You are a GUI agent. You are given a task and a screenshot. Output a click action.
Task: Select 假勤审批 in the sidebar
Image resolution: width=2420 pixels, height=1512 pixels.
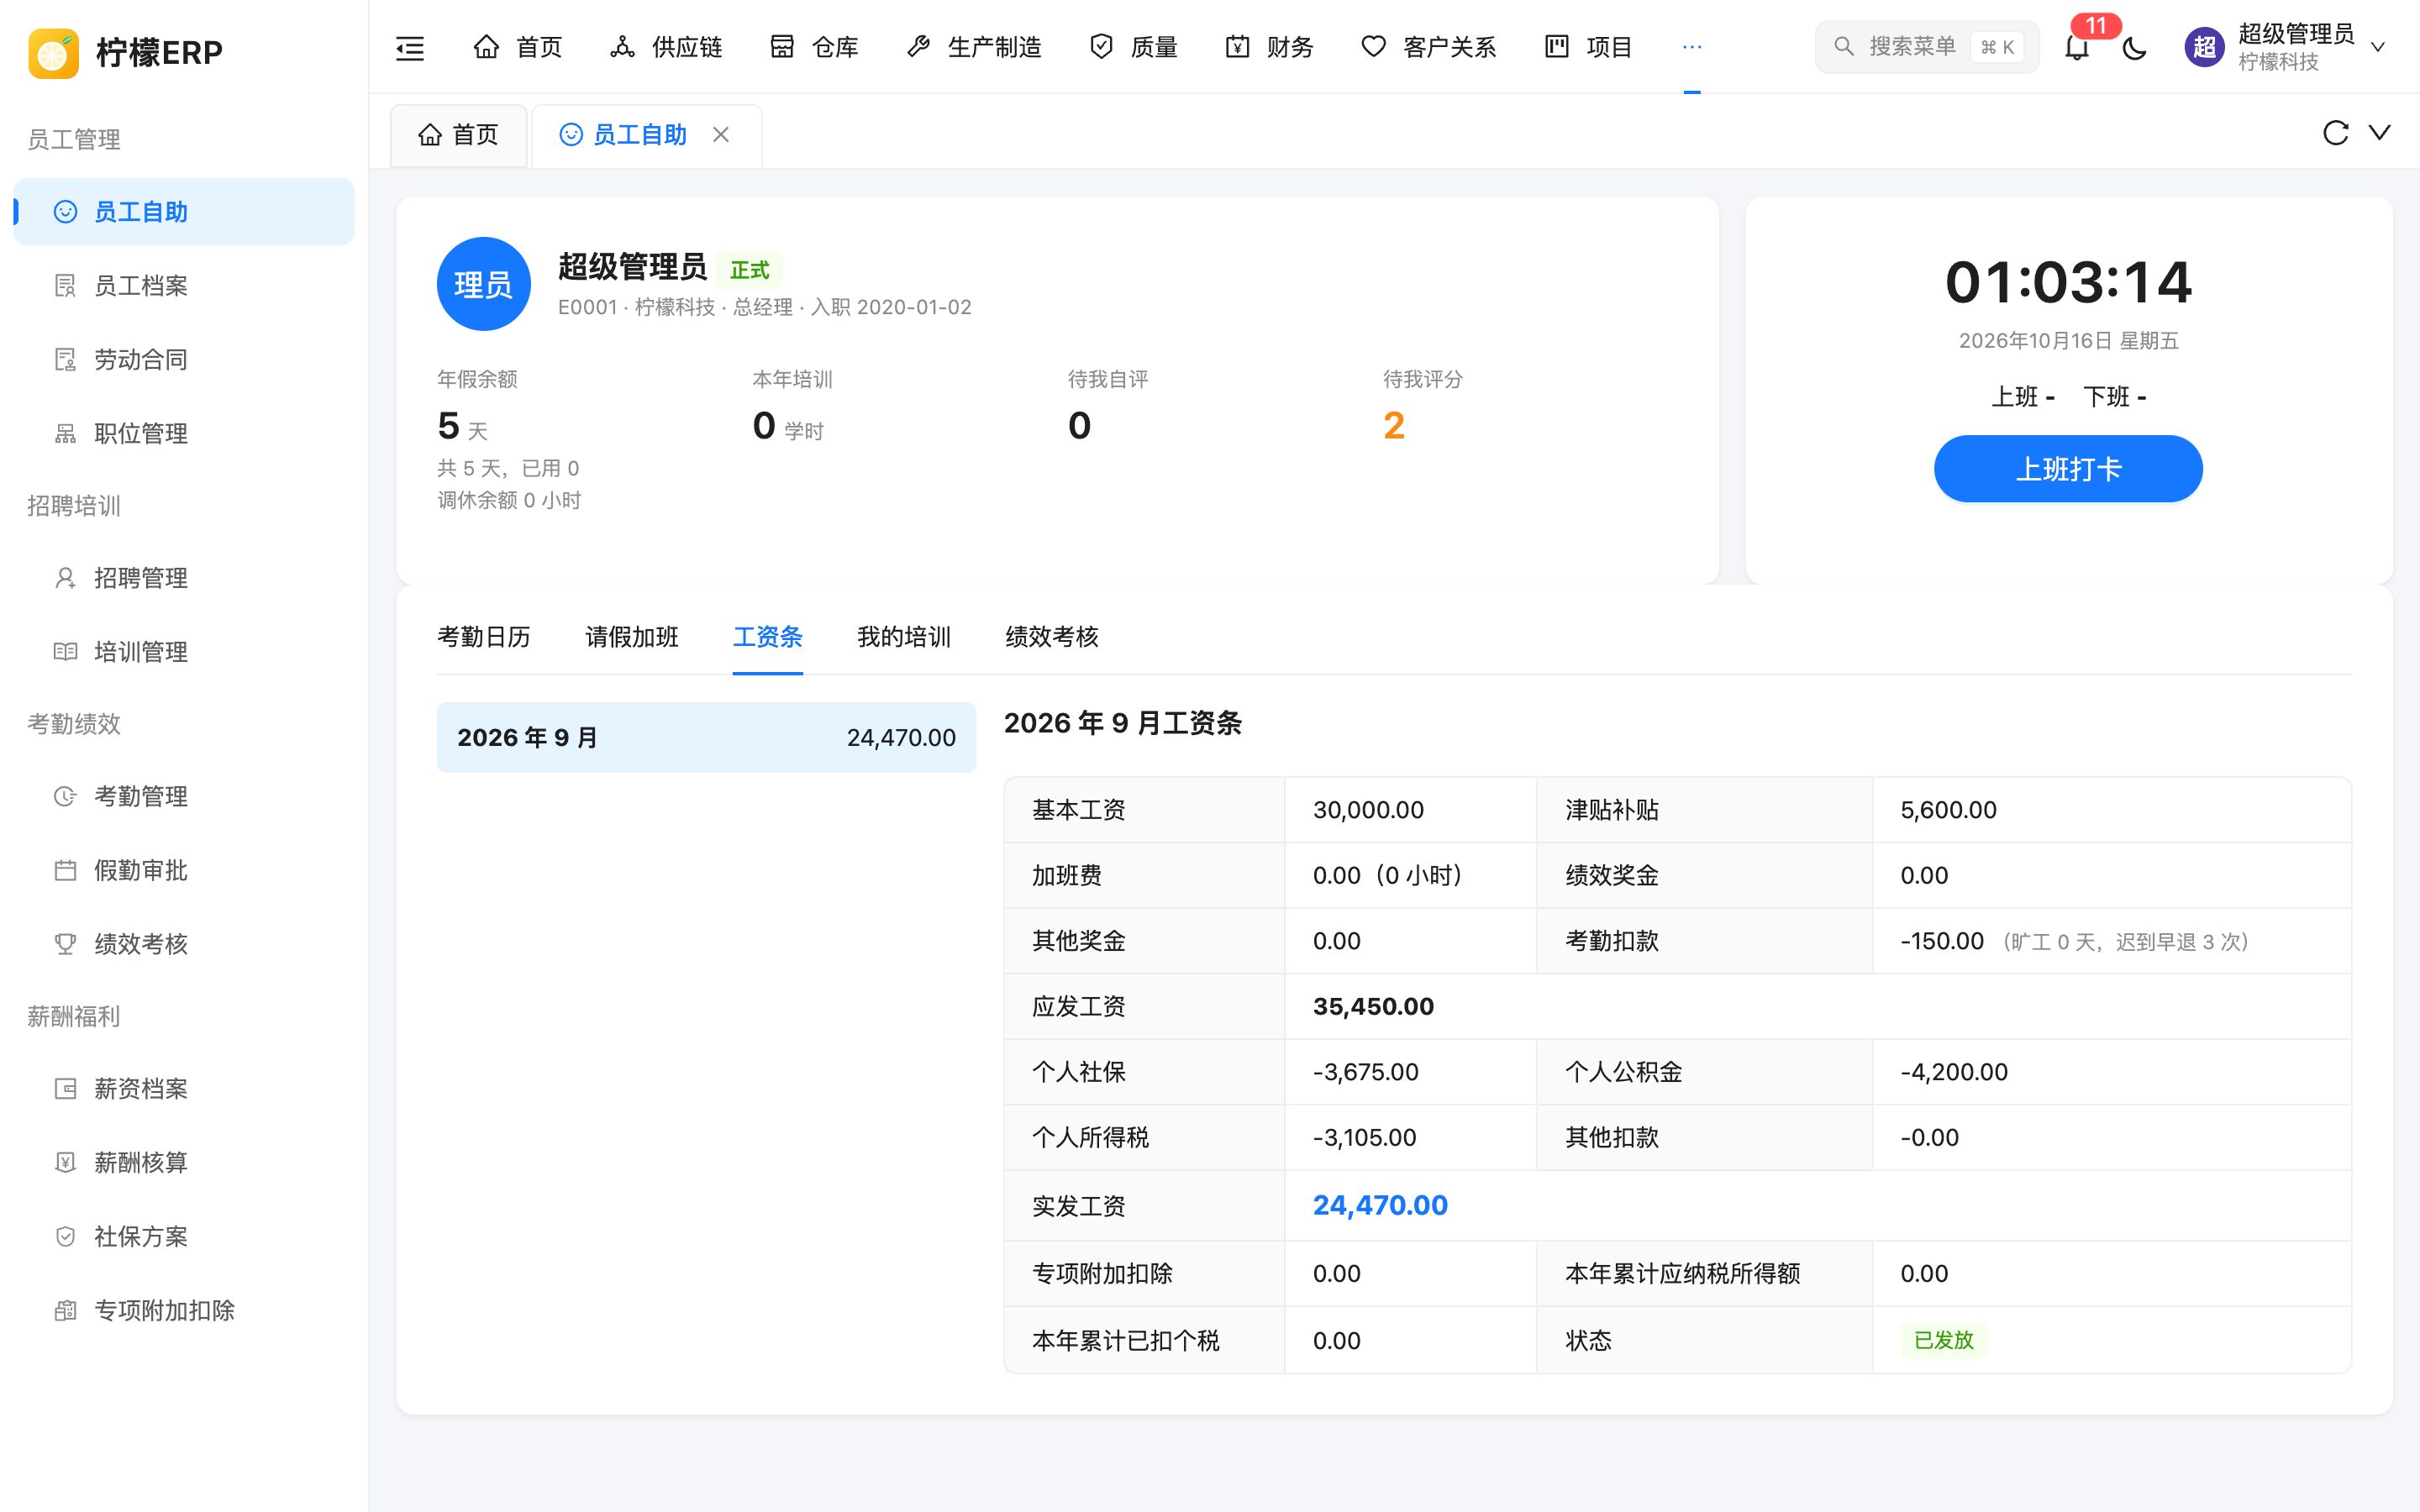[184, 870]
